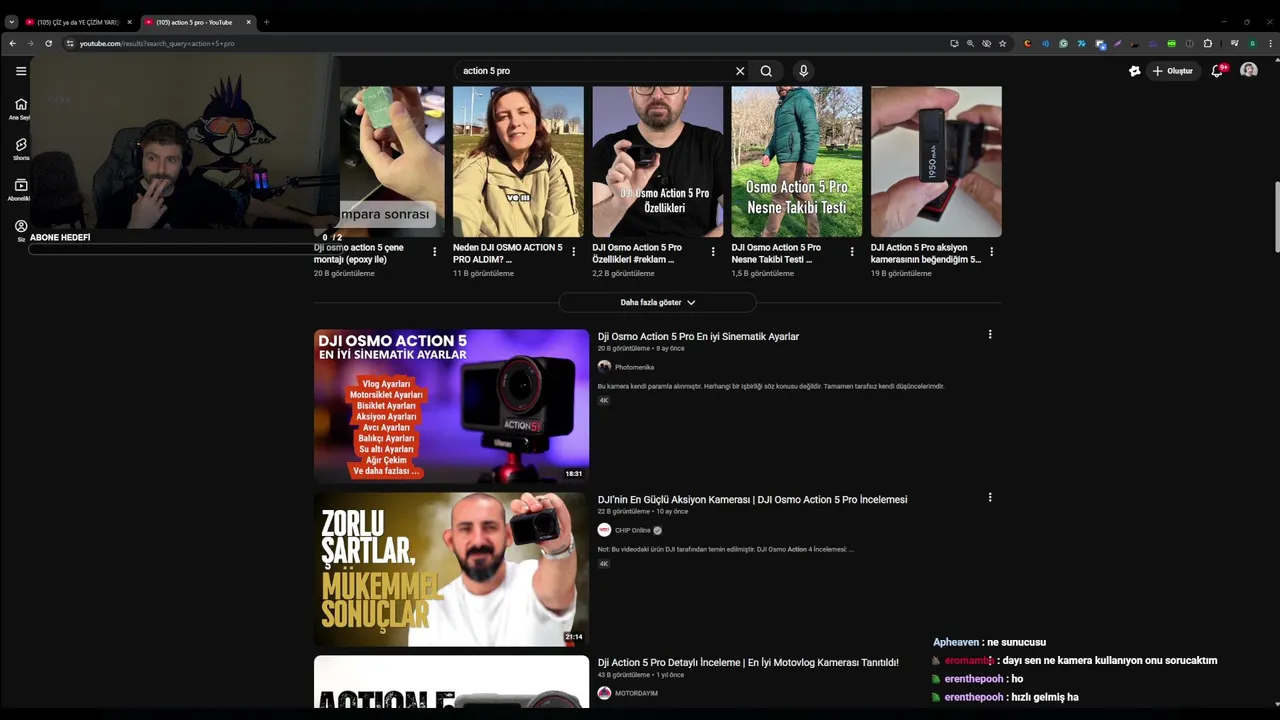1280x720 pixels.
Task: Open options for Neden DJI OSMO short
Action: (x=573, y=252)
